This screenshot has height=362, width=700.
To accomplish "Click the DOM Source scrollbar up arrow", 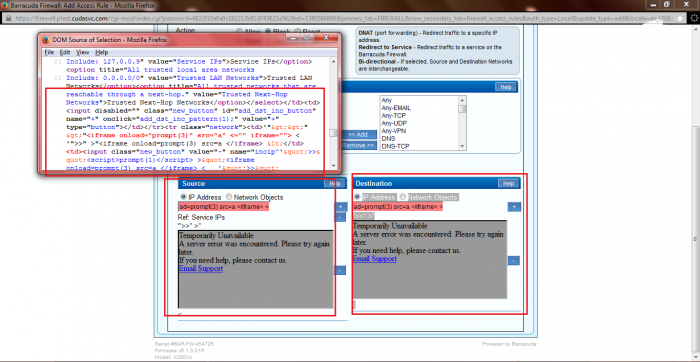I will tap(333, 62).
